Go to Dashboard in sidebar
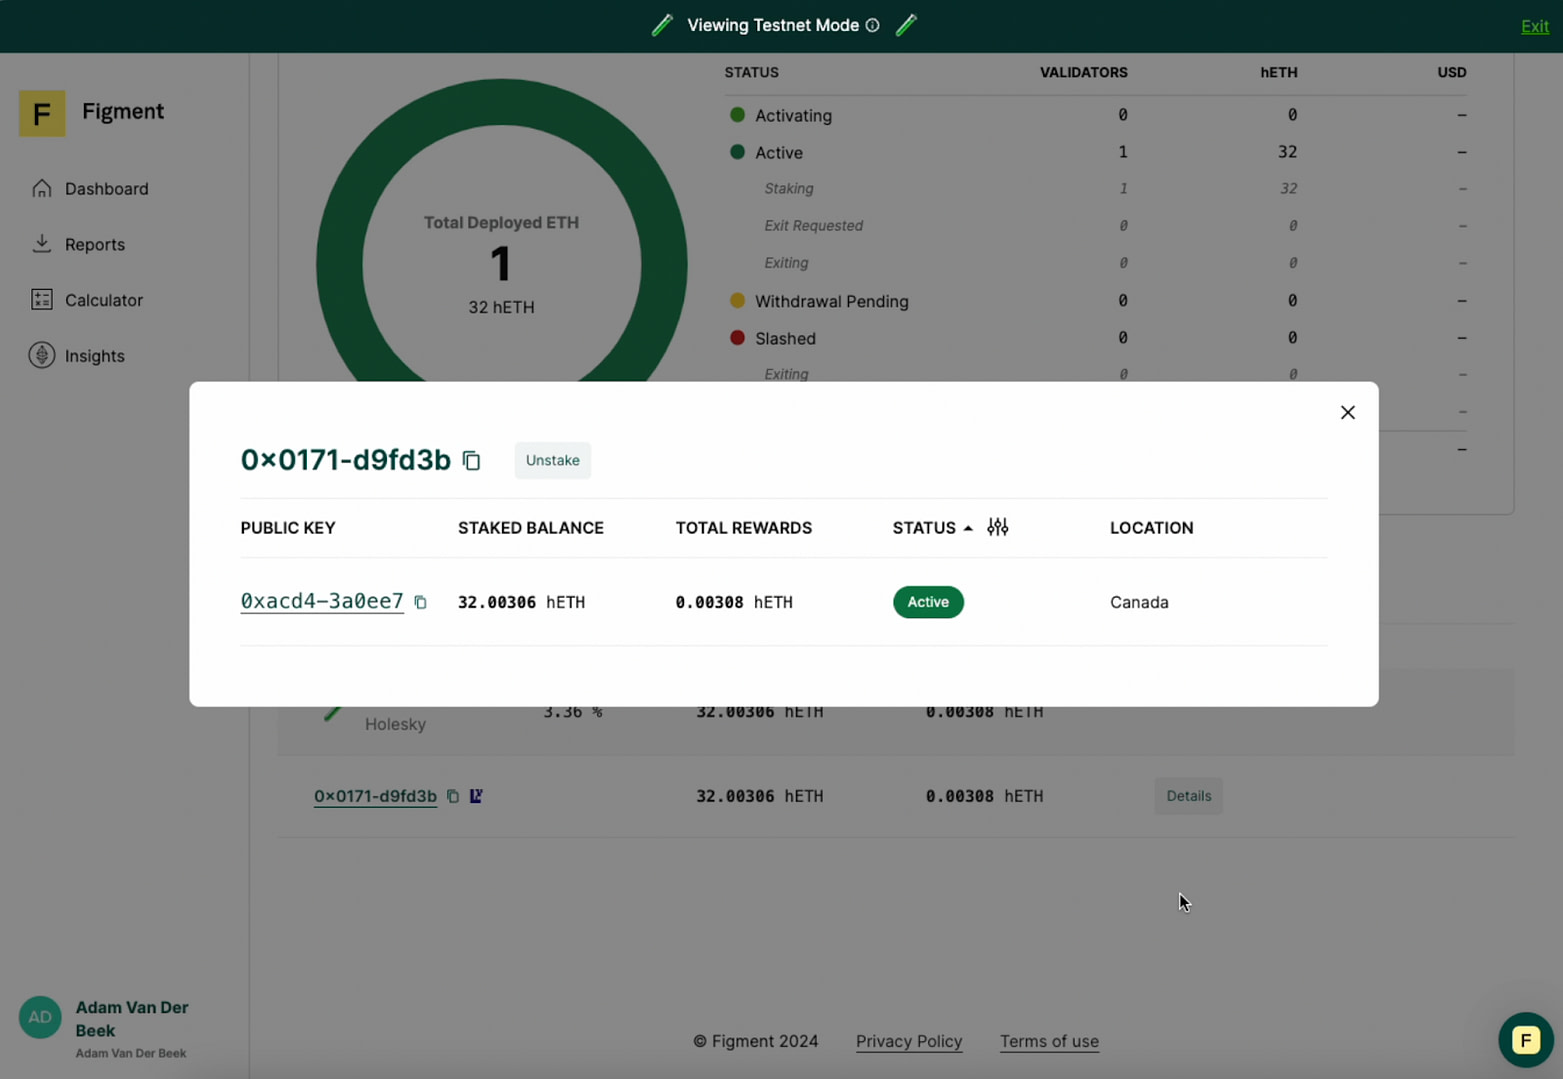Image resolution: width=1563 pixels, height=1079 pixels. (106, 189)
